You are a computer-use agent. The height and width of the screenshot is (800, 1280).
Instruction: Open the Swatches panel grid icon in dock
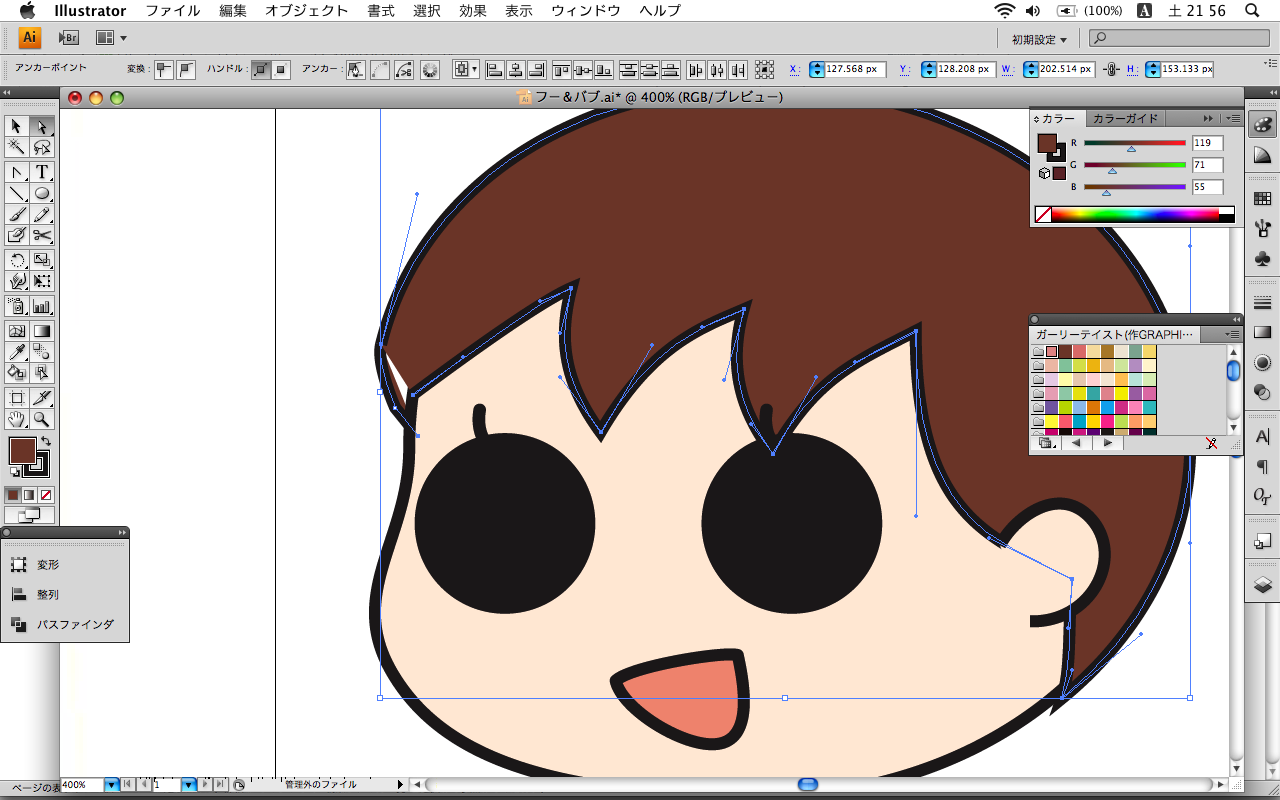pos(1262,199)
